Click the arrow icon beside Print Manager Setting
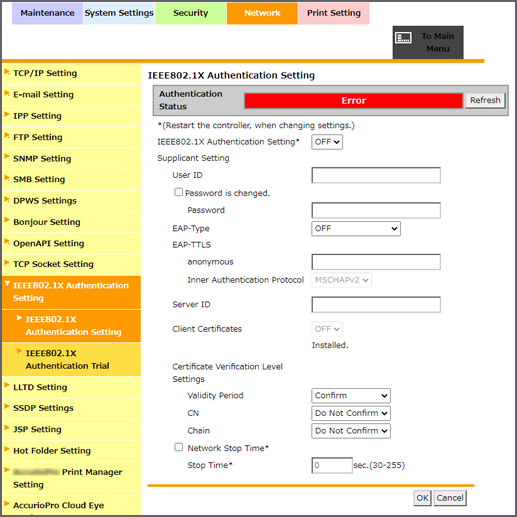Viewport: 517px width, 517px height. click(x=7, y=470)
